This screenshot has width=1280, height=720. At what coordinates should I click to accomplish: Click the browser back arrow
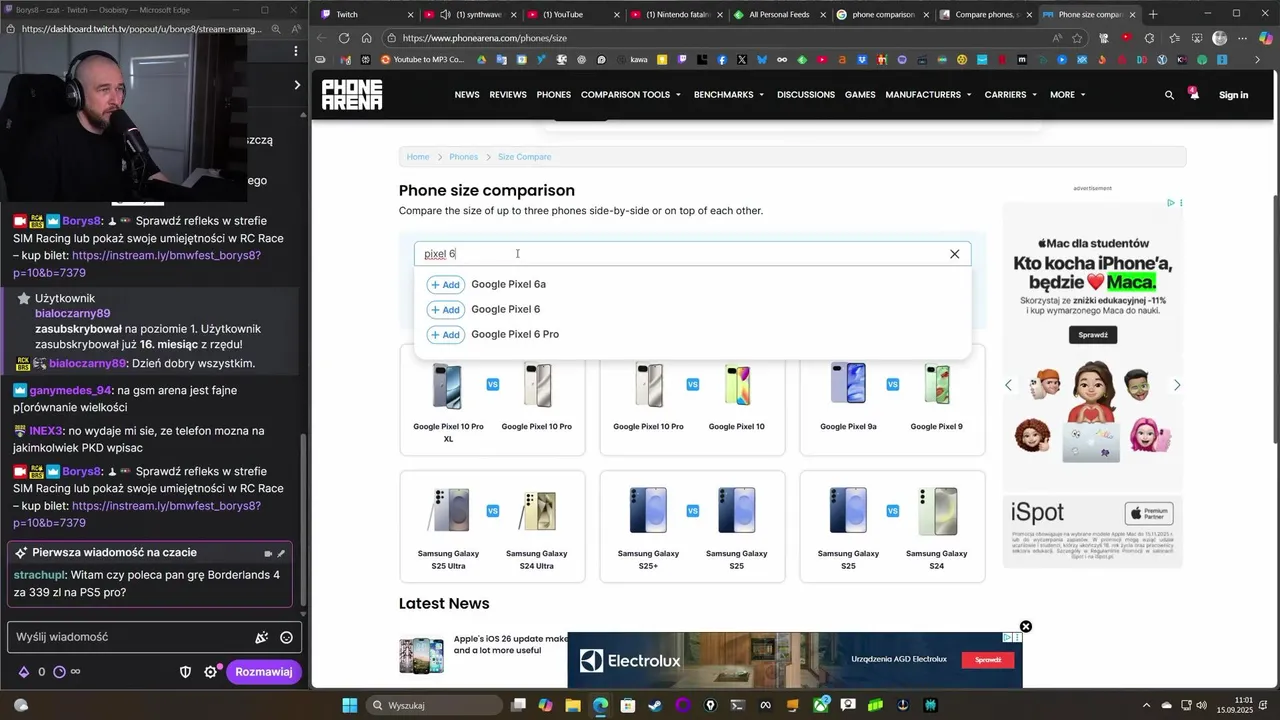tap(321, 38)
